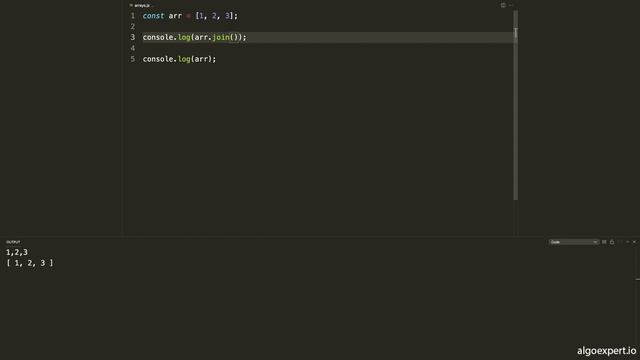Toggle the output scroll lock icon
The height and width of the screenshot is (360, 640).
point(612,242)
